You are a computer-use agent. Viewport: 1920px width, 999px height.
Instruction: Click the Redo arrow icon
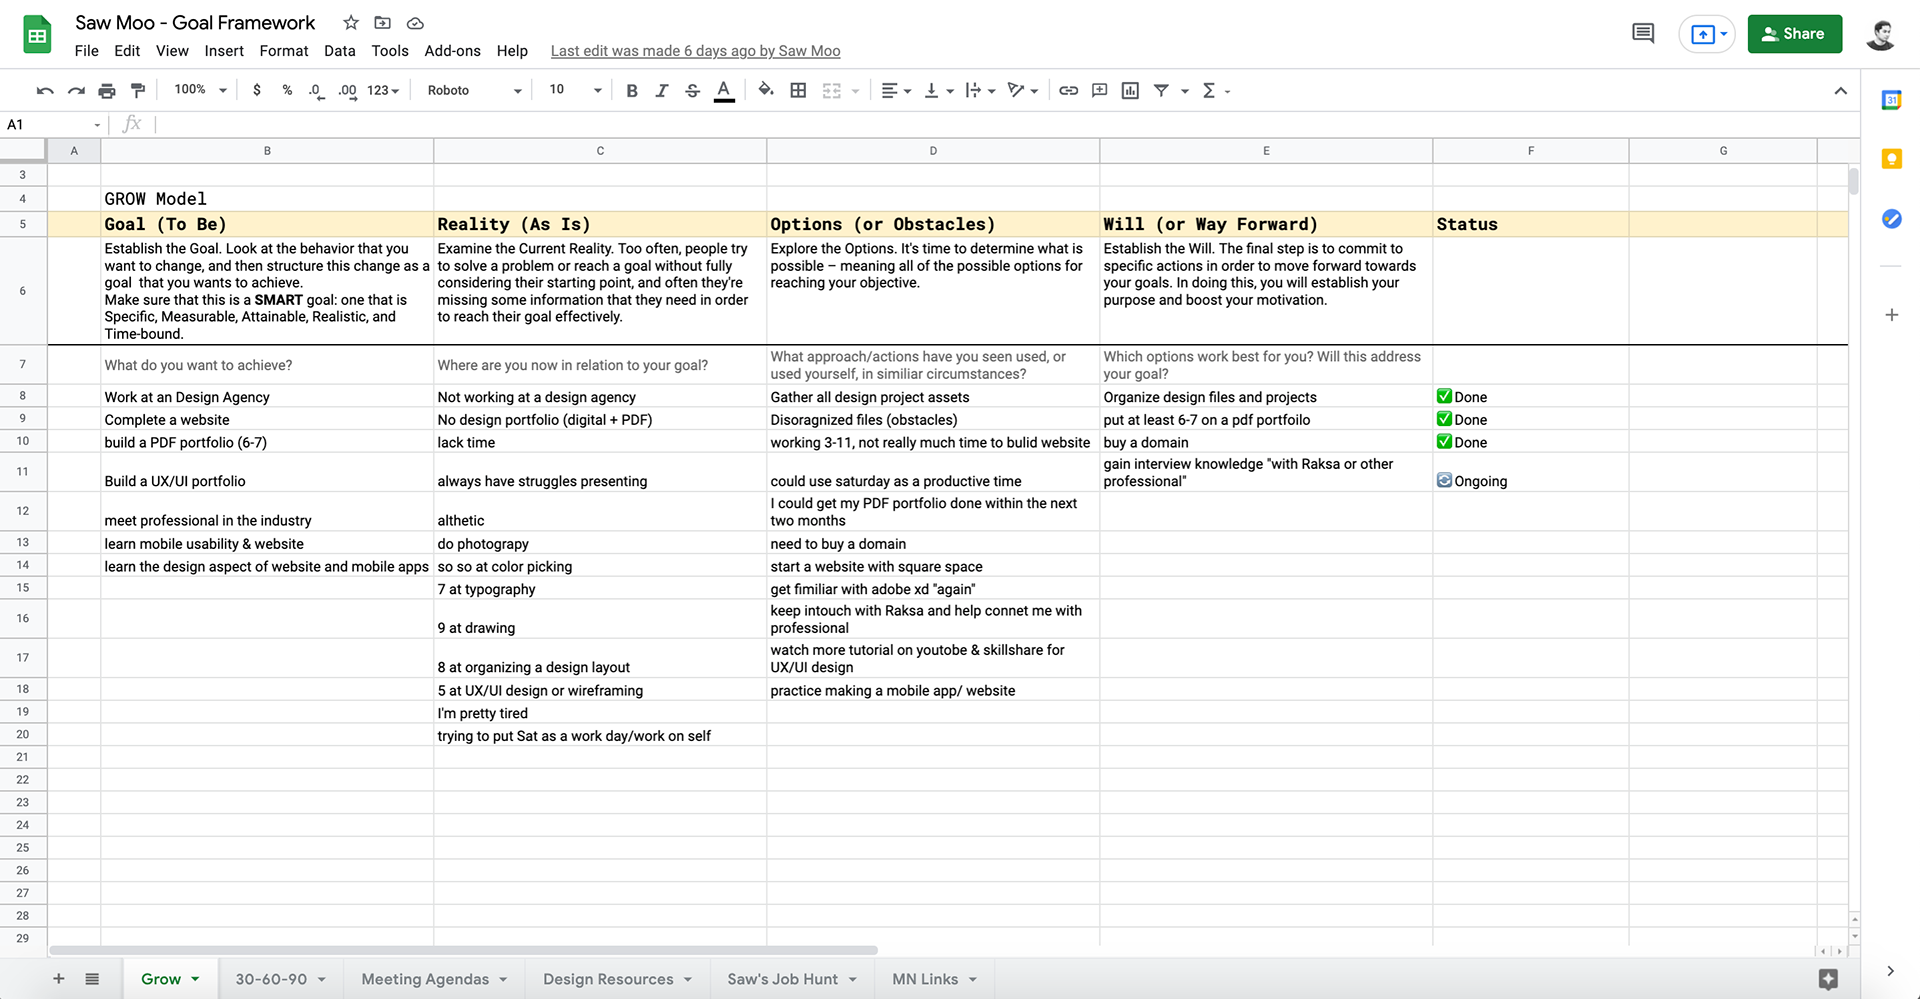[76, 91]
